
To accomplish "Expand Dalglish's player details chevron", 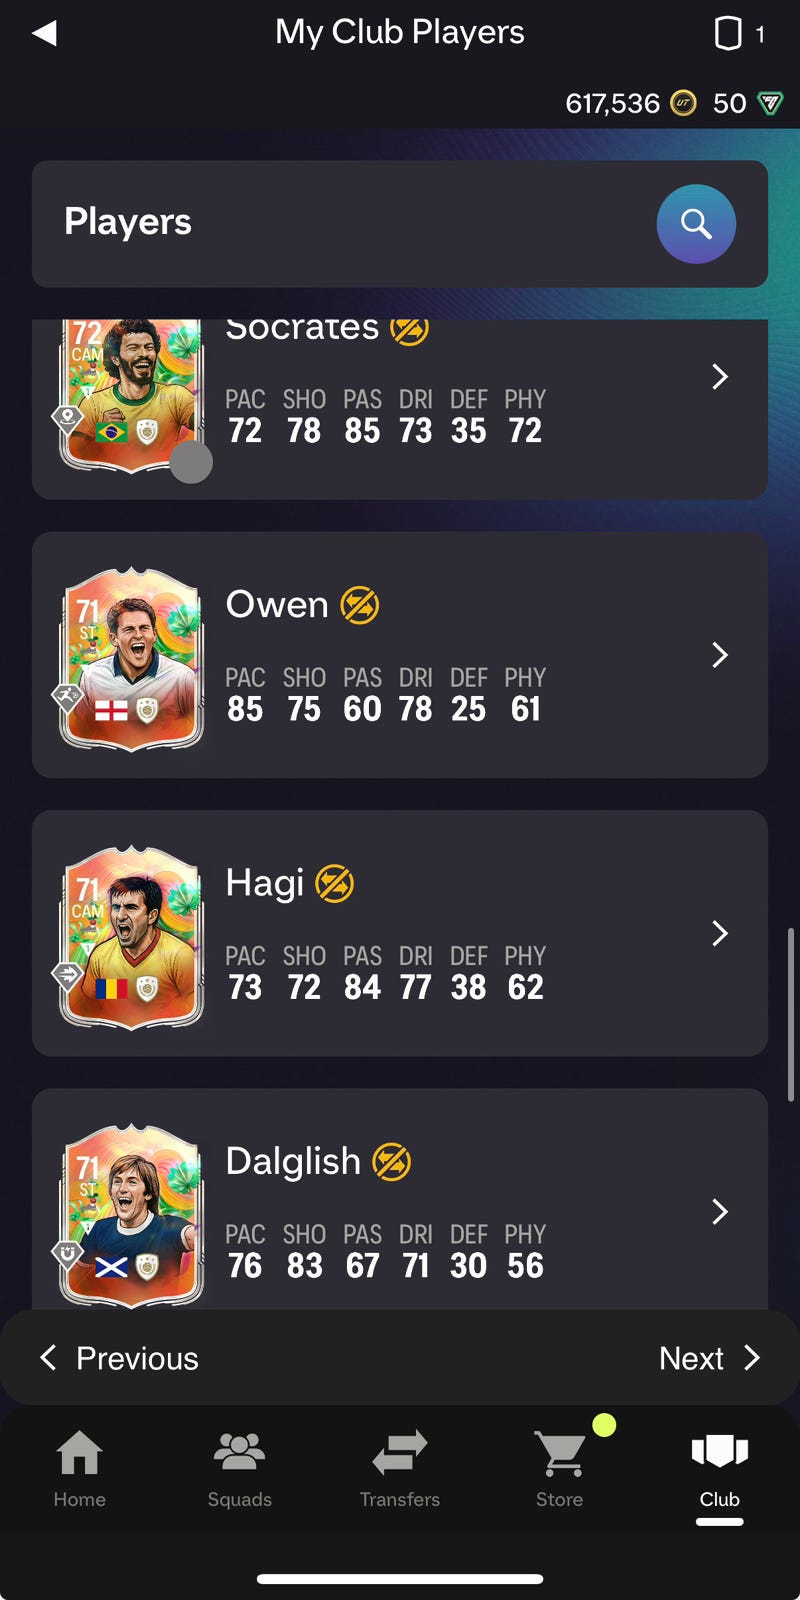I will pyautogui.click(x=720, y=1211).
